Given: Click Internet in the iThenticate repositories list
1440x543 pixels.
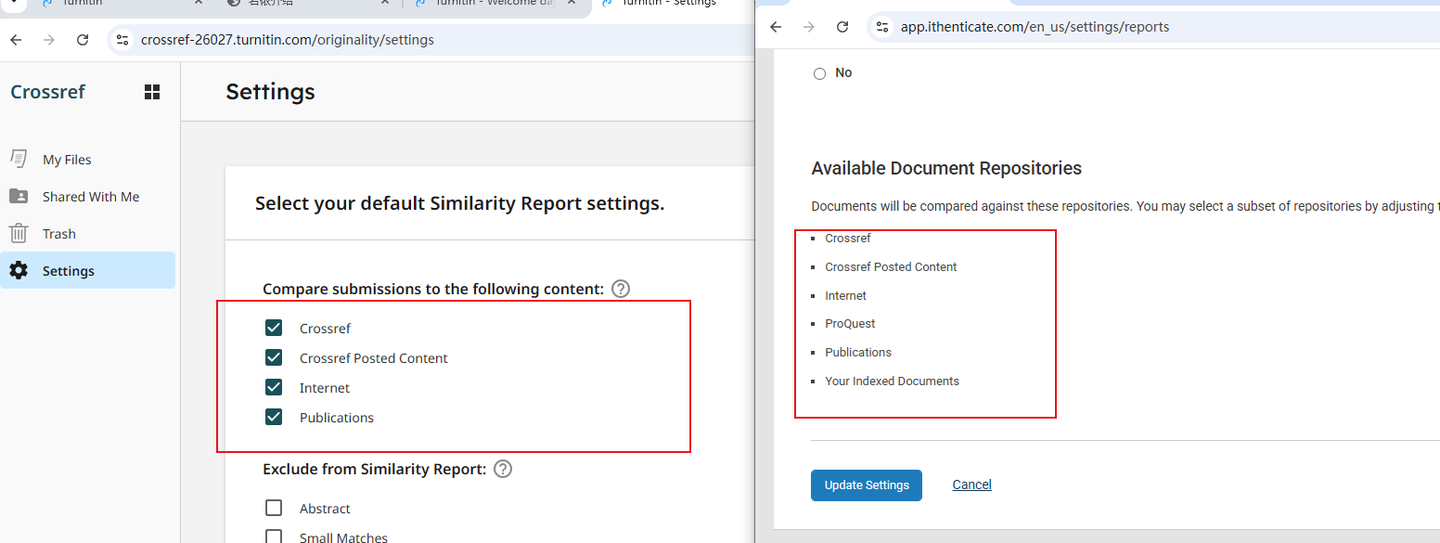Looking at the screenshot, I should tap(846, 296).
